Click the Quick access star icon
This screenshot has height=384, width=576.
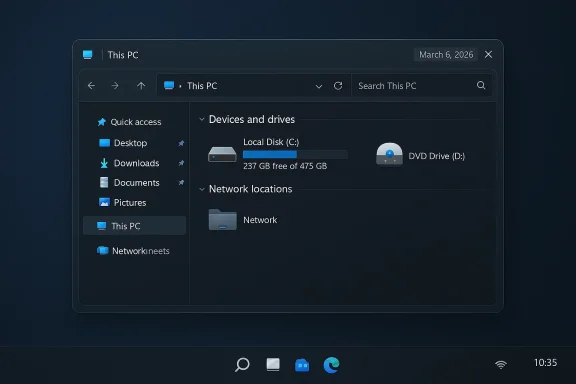[102, 122]
